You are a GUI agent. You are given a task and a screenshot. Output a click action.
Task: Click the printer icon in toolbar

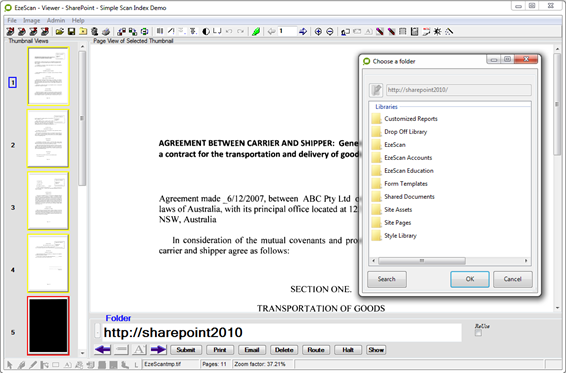point(106,32)
